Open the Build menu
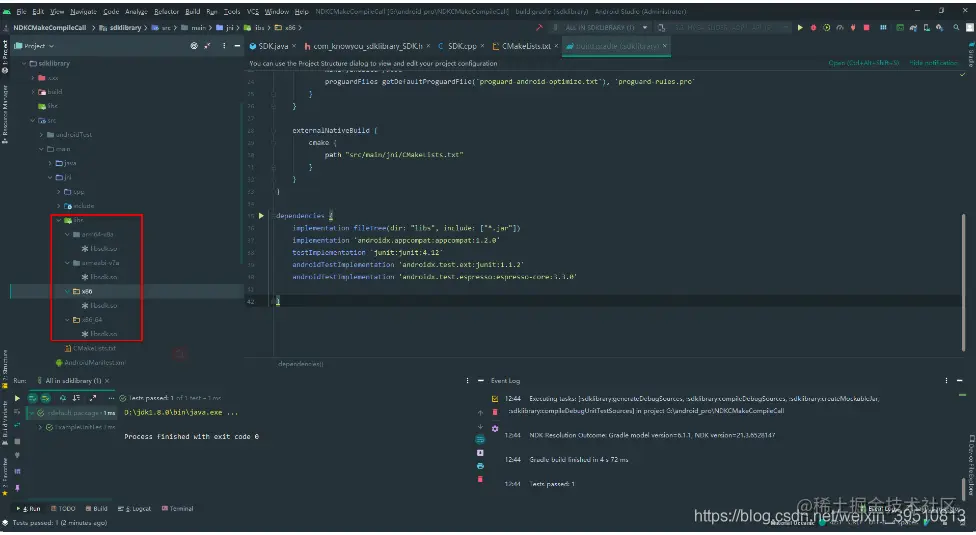The image size is (976, 535). (192, 11)
